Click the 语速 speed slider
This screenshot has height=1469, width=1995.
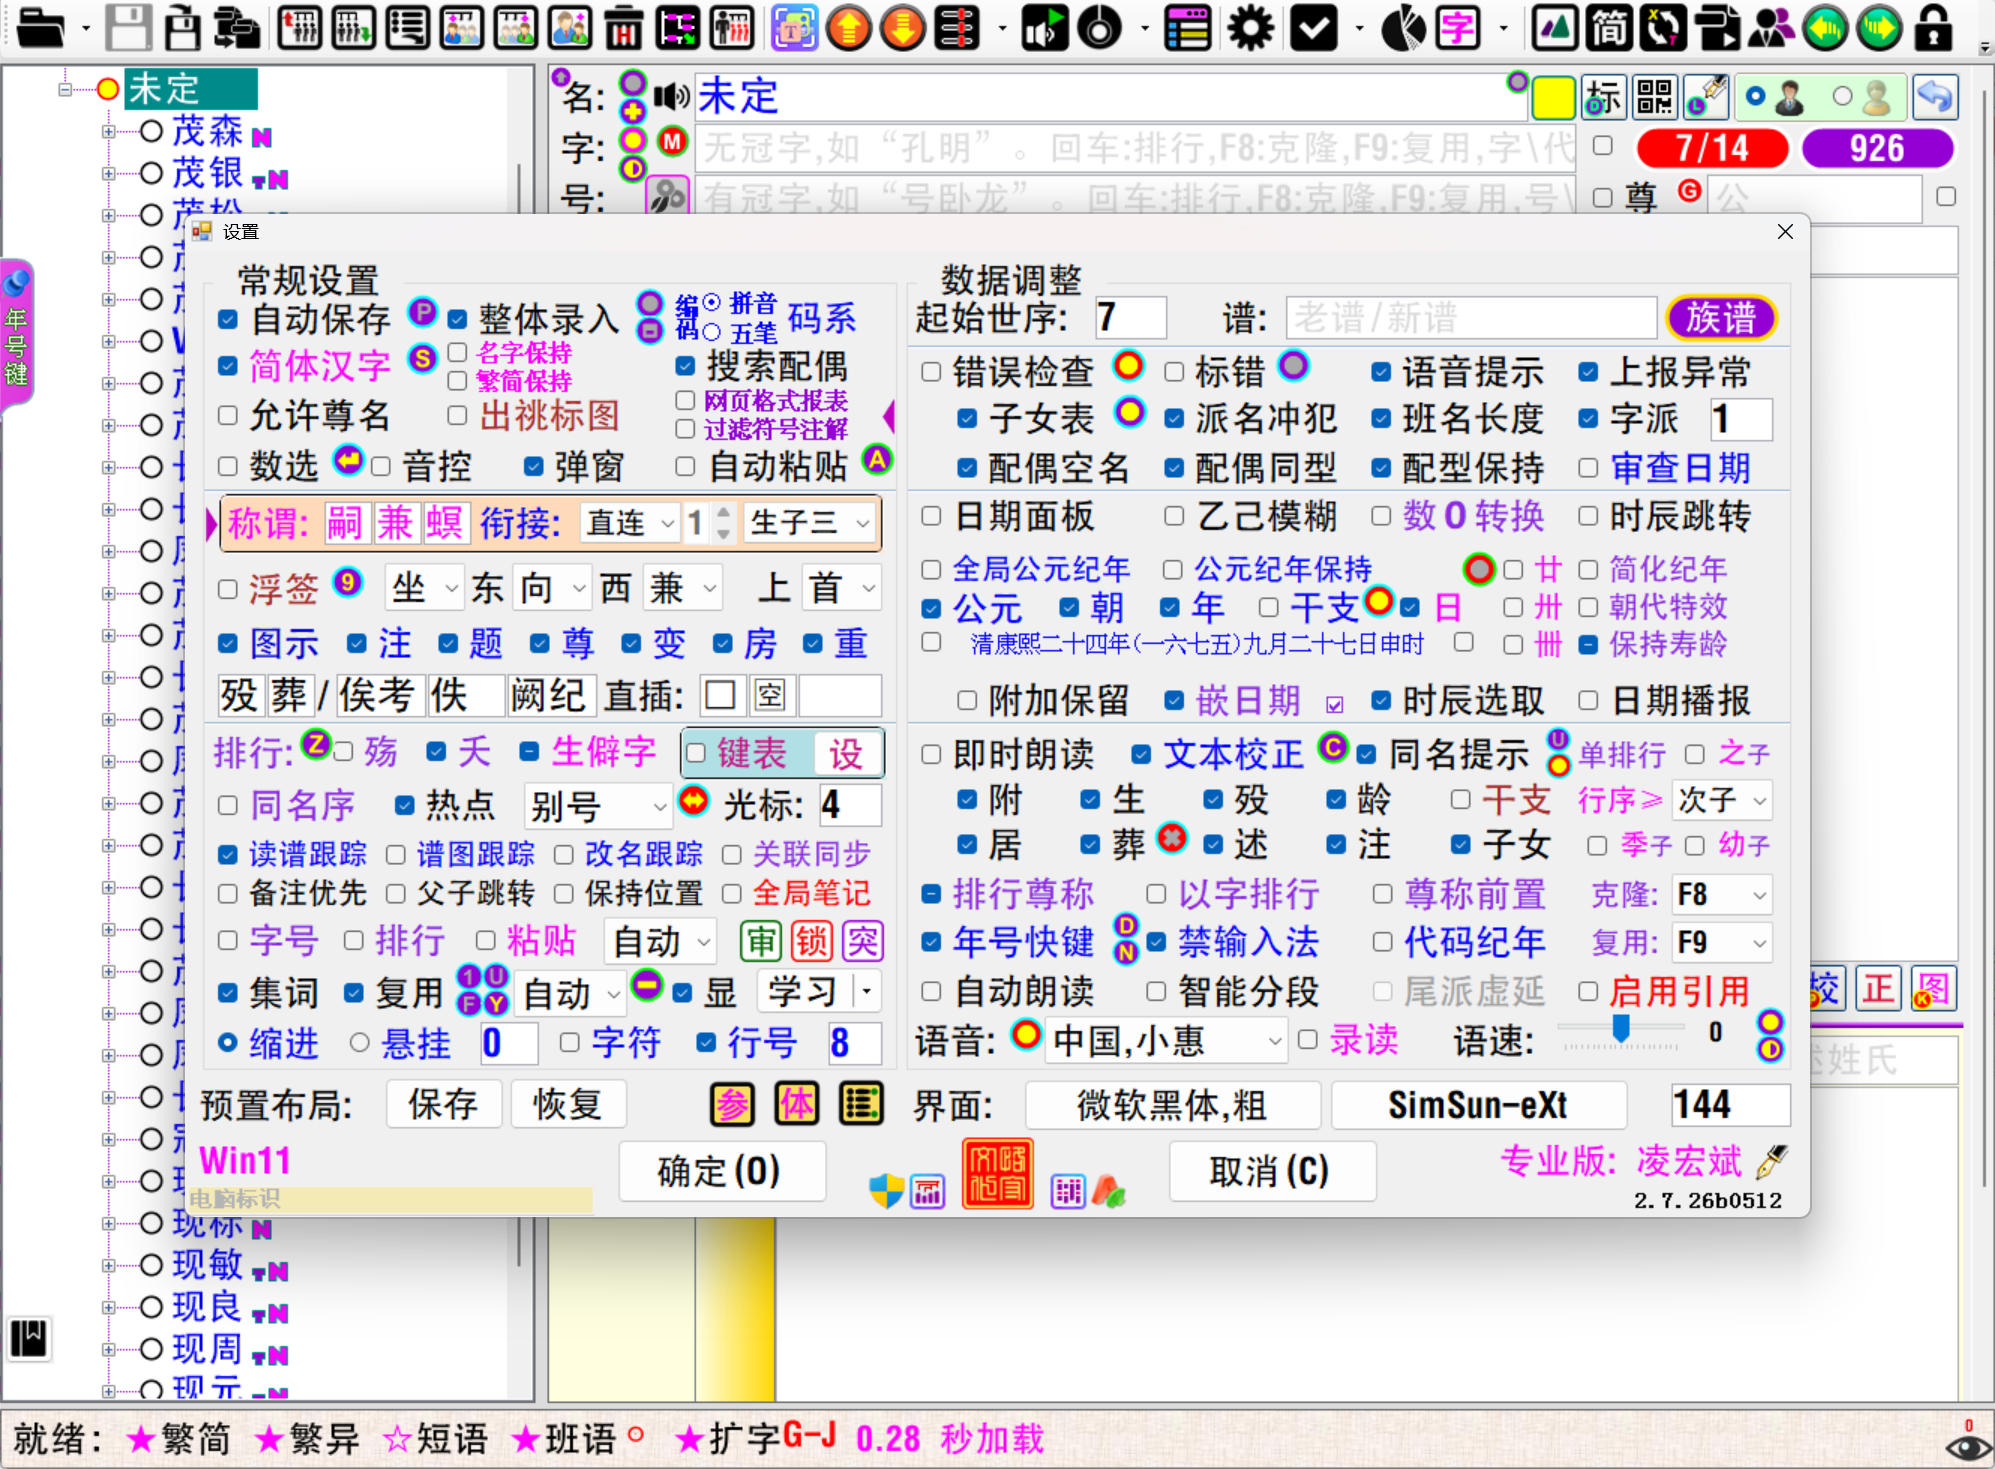(1621, 1031)
